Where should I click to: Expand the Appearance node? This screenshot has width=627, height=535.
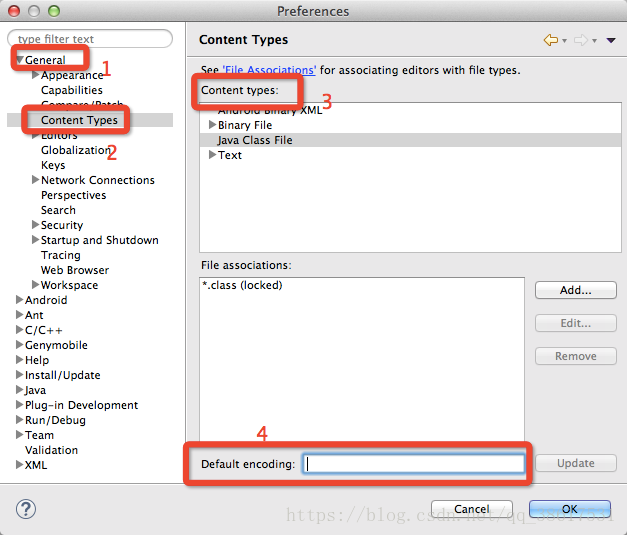pos(36,75)
